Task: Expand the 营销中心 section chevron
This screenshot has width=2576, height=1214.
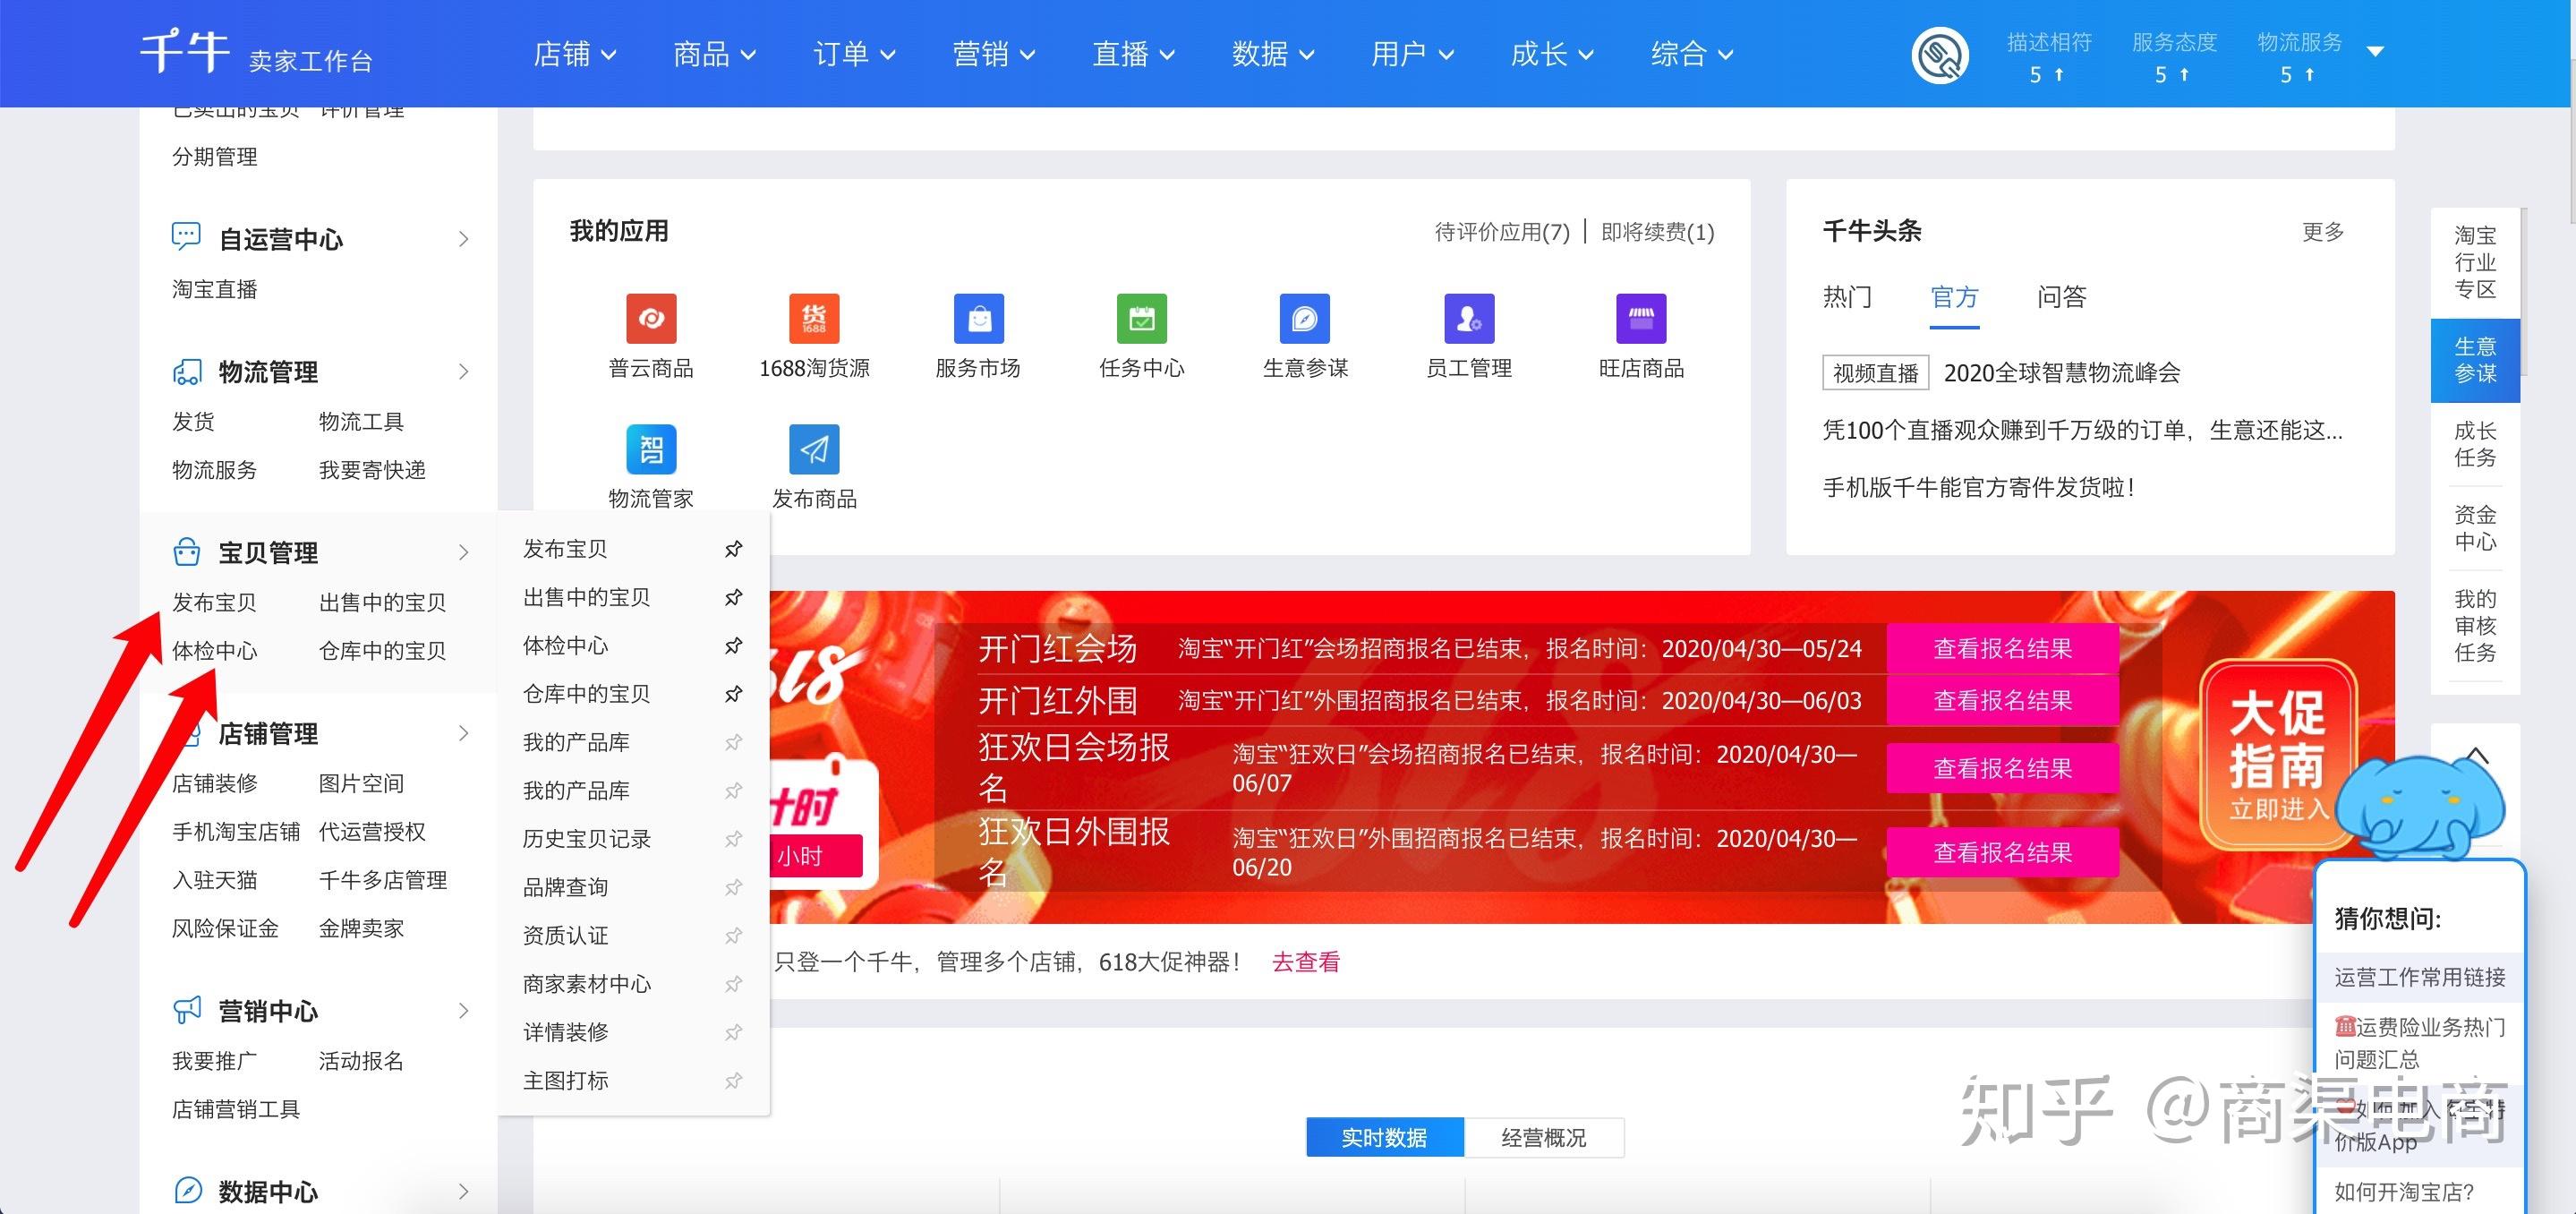Action: 463,1010
